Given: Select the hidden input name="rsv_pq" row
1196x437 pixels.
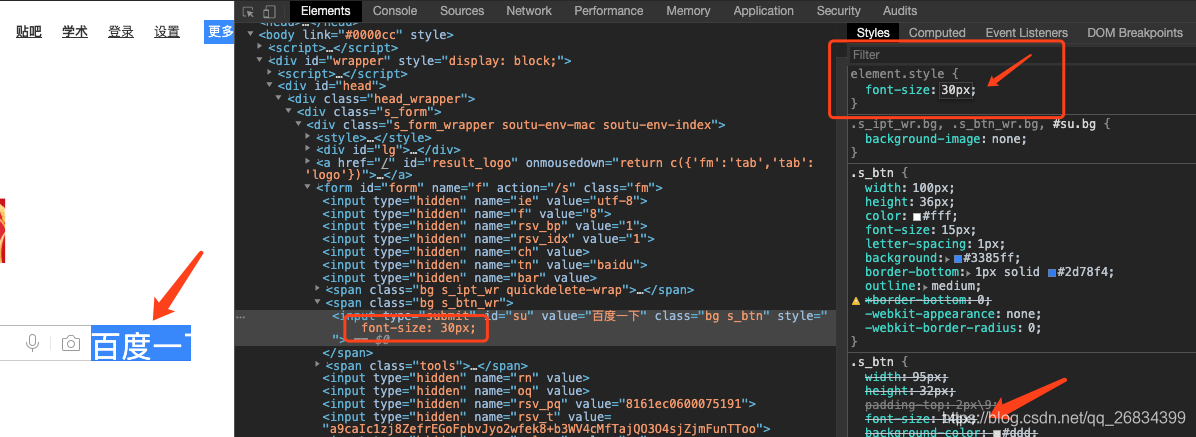Looking at the screenshot, I should [x=539, y=403].
